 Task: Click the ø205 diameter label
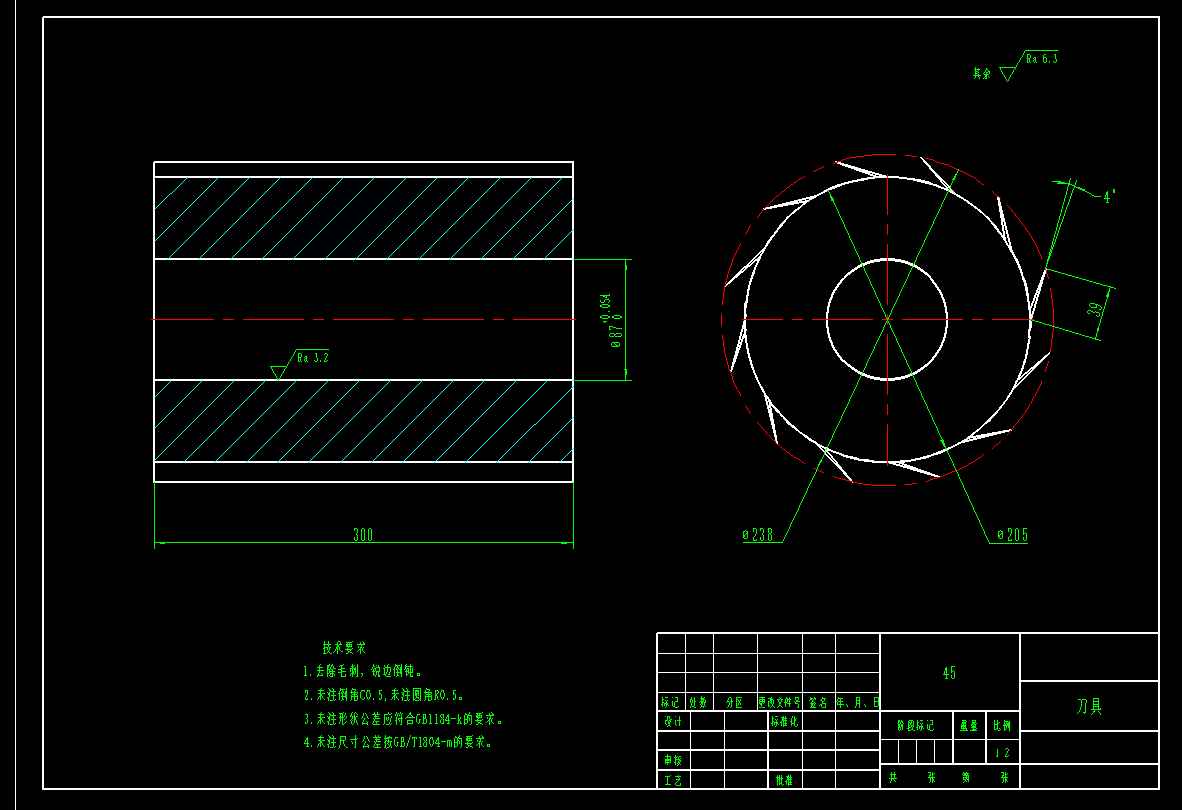[1012, 535]
